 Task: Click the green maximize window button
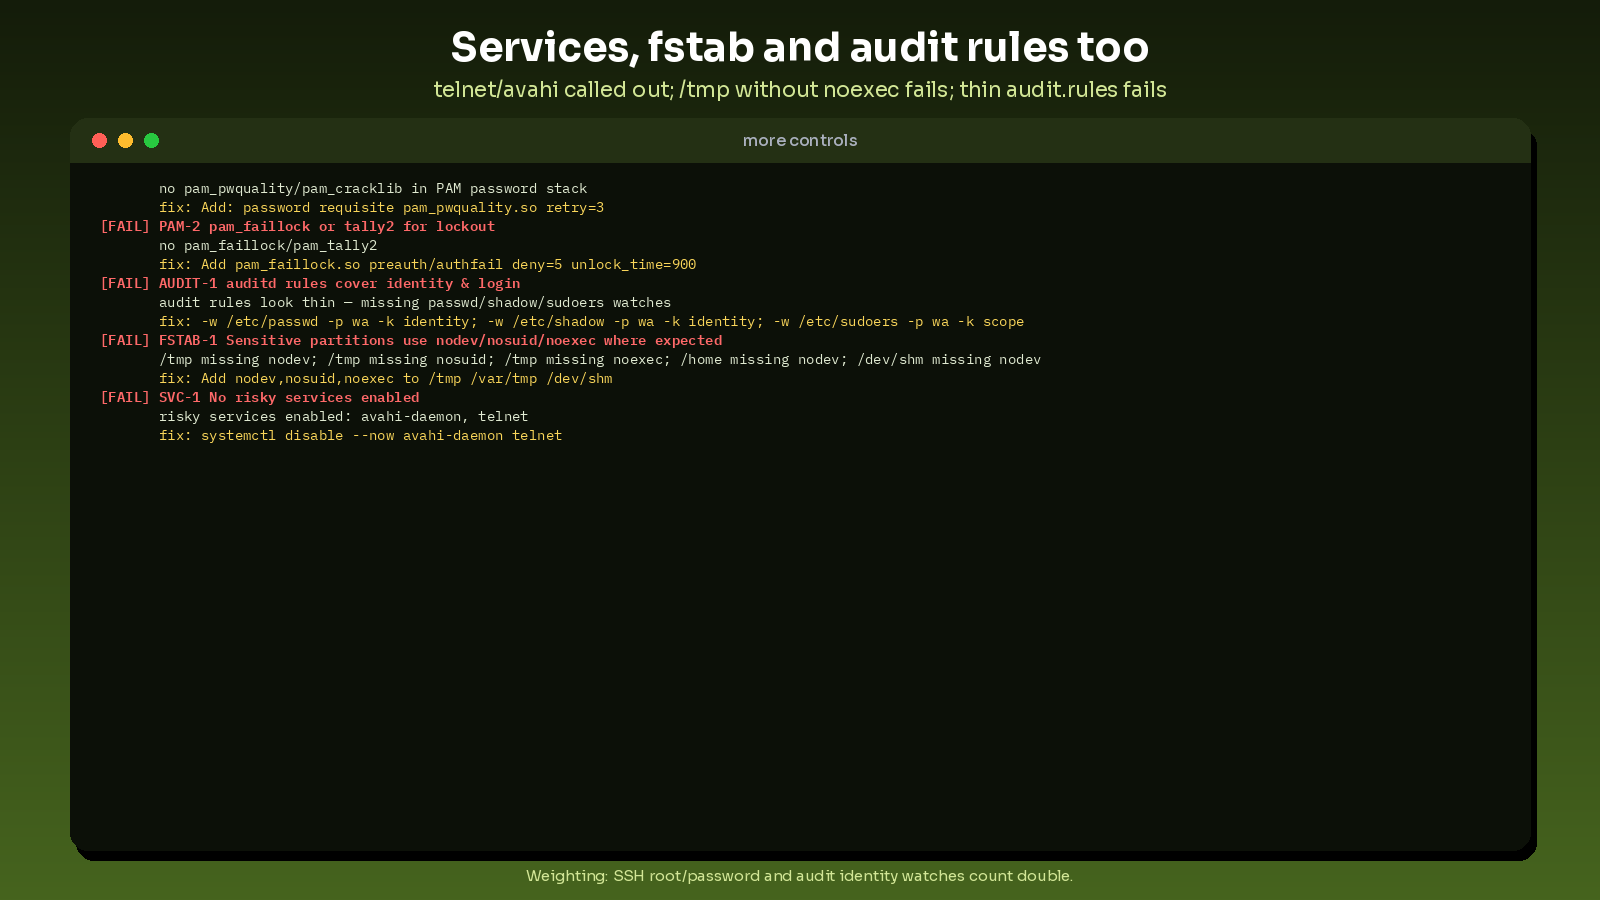(151, 140)
